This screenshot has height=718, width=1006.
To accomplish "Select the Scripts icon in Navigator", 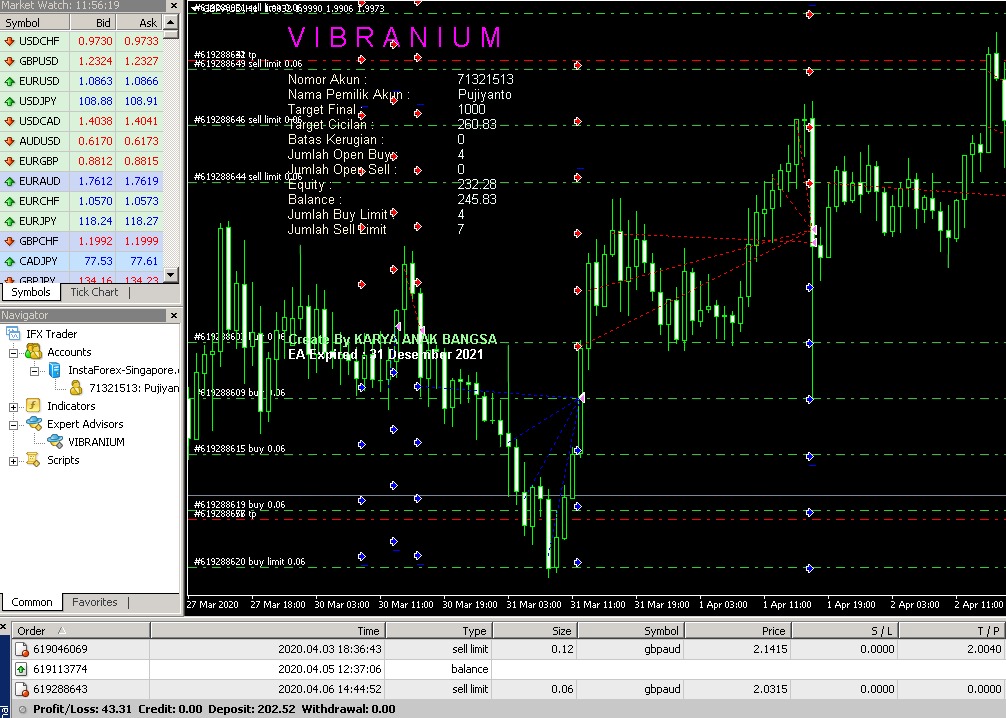I will (33, 460).
